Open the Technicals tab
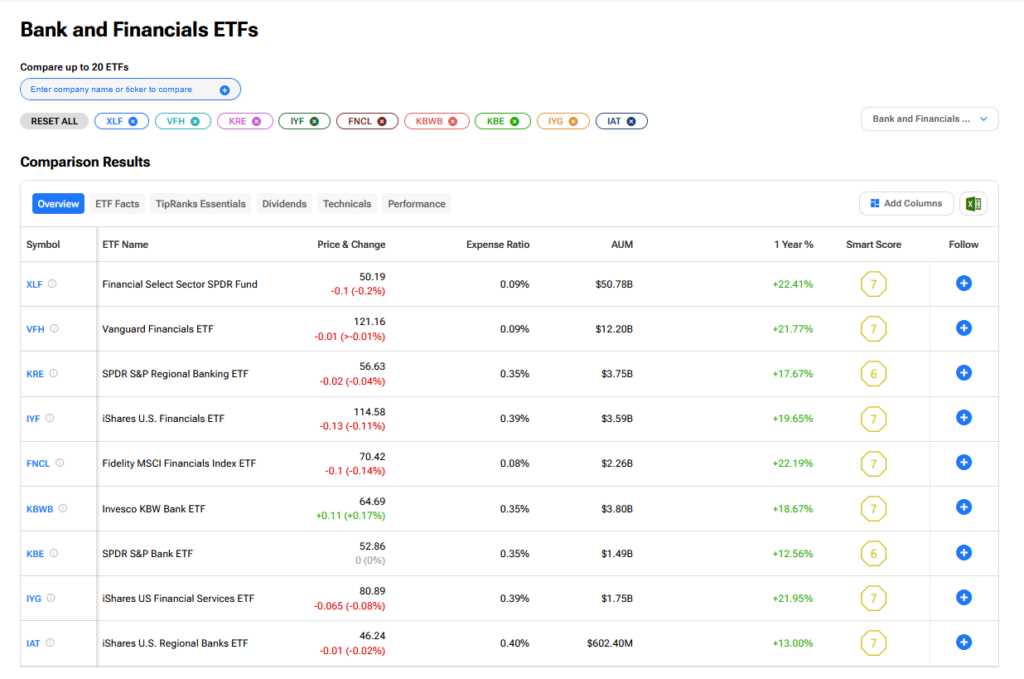The image size is (1024, 679). pyautogui.click(x=347, y=204)
